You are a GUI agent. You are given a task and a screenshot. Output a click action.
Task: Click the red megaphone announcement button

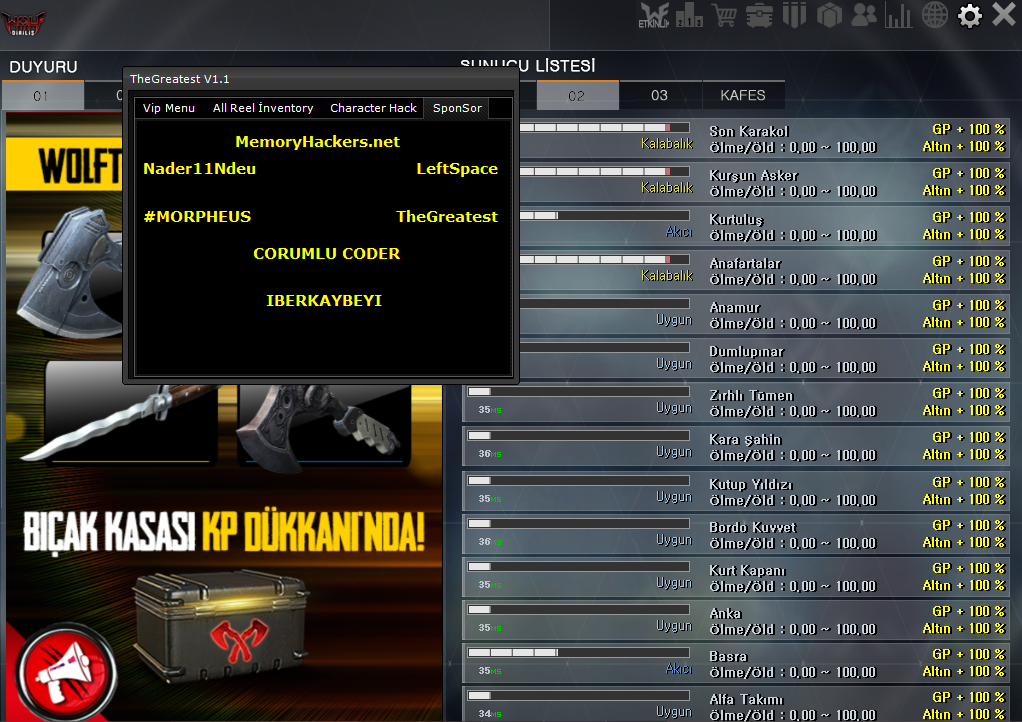coord(65,673)
